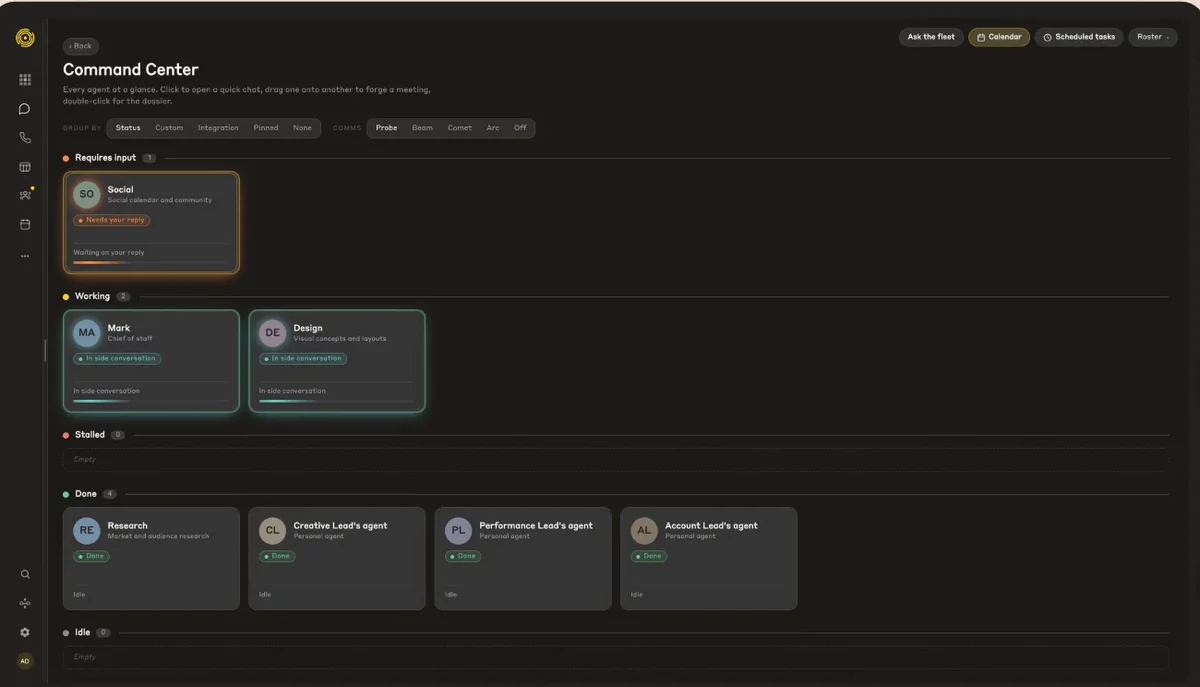The image size is (1200, 687).
Task: Click the Needs your reply badge on Social
Action: (x=112, y=220)
